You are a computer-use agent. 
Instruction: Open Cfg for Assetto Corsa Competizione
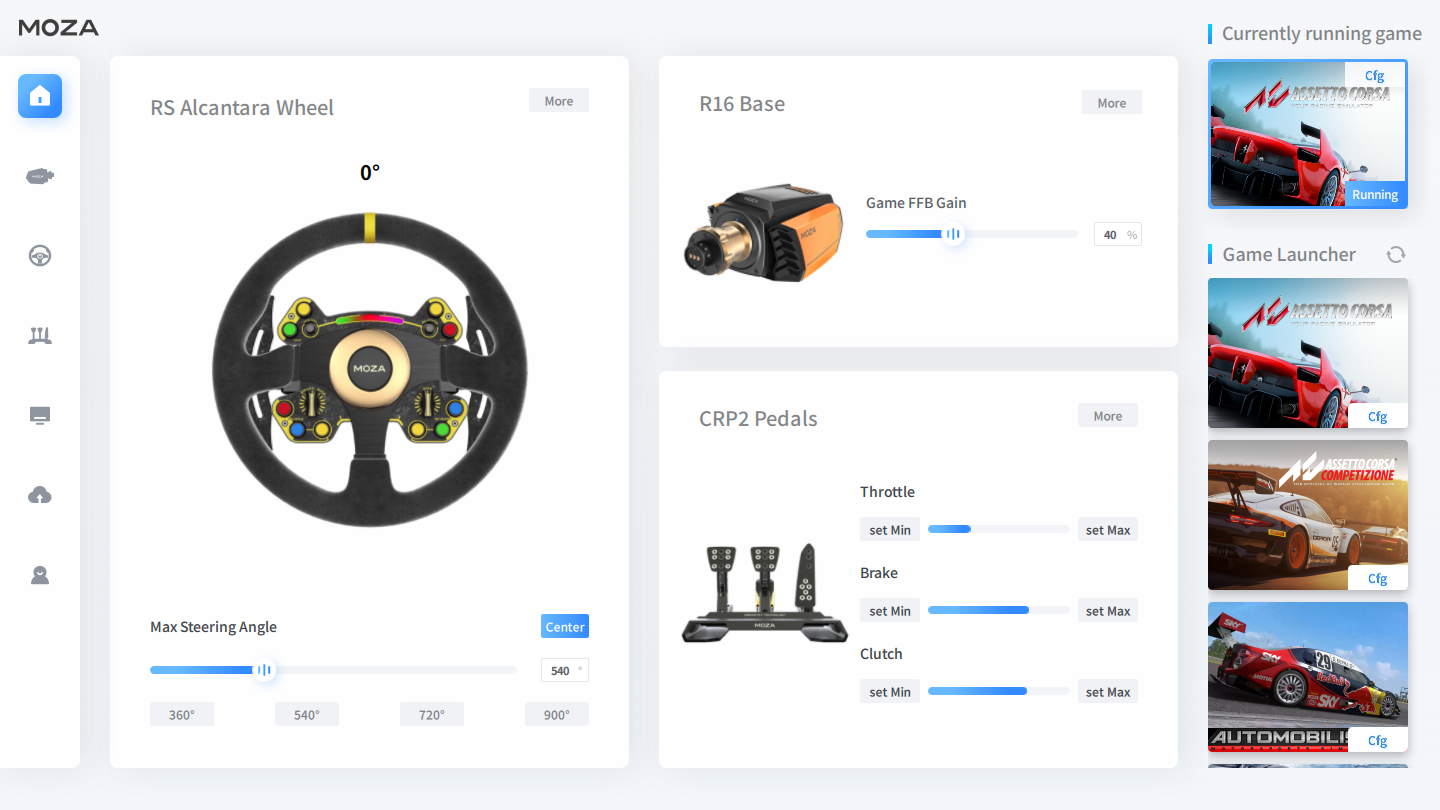(x=1378, y=578)
